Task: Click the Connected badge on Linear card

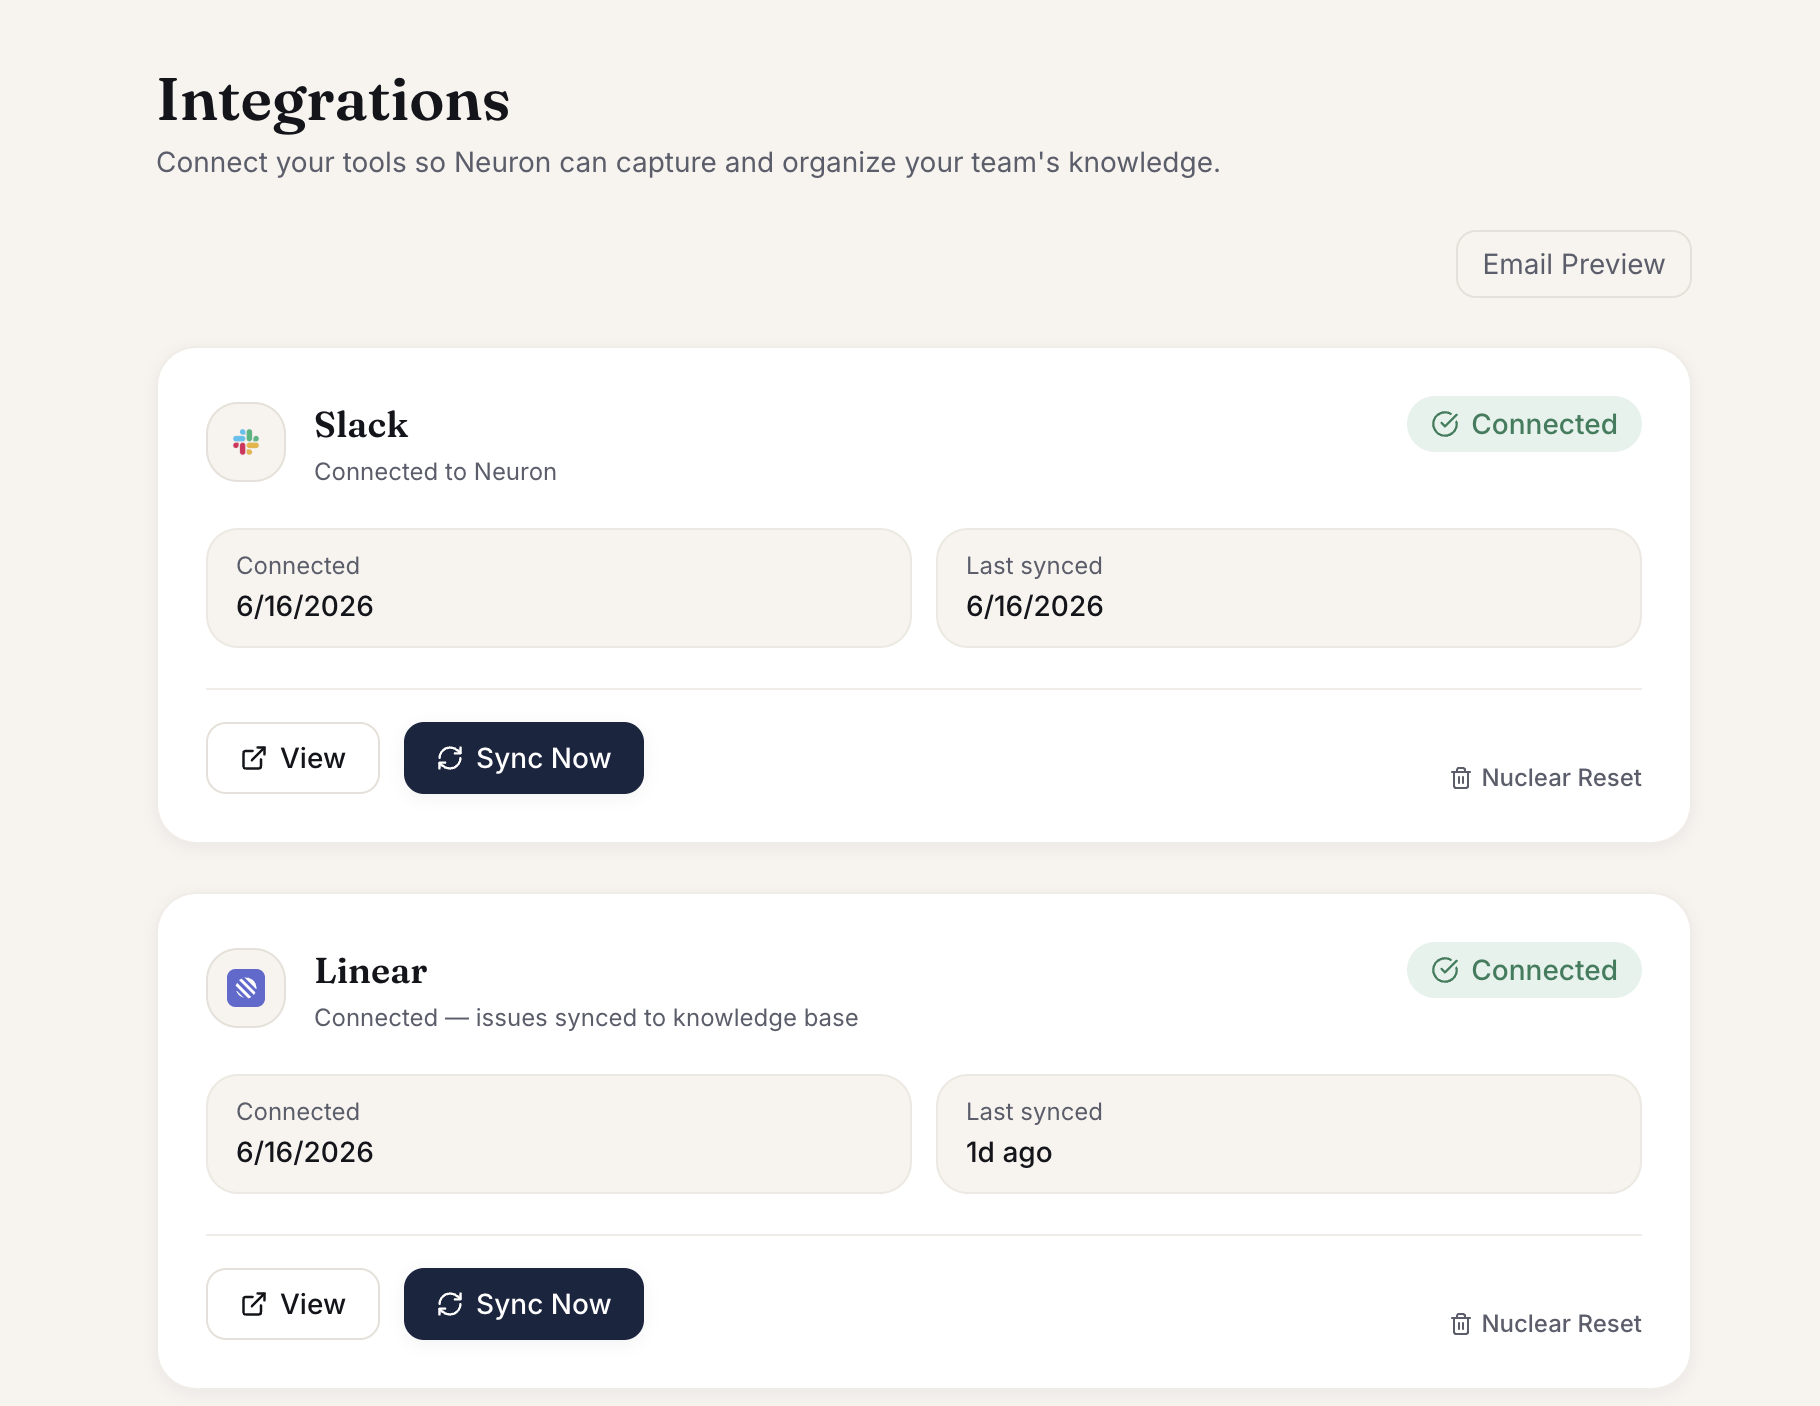Action: pyautogui.click(x=1524, y=970)
